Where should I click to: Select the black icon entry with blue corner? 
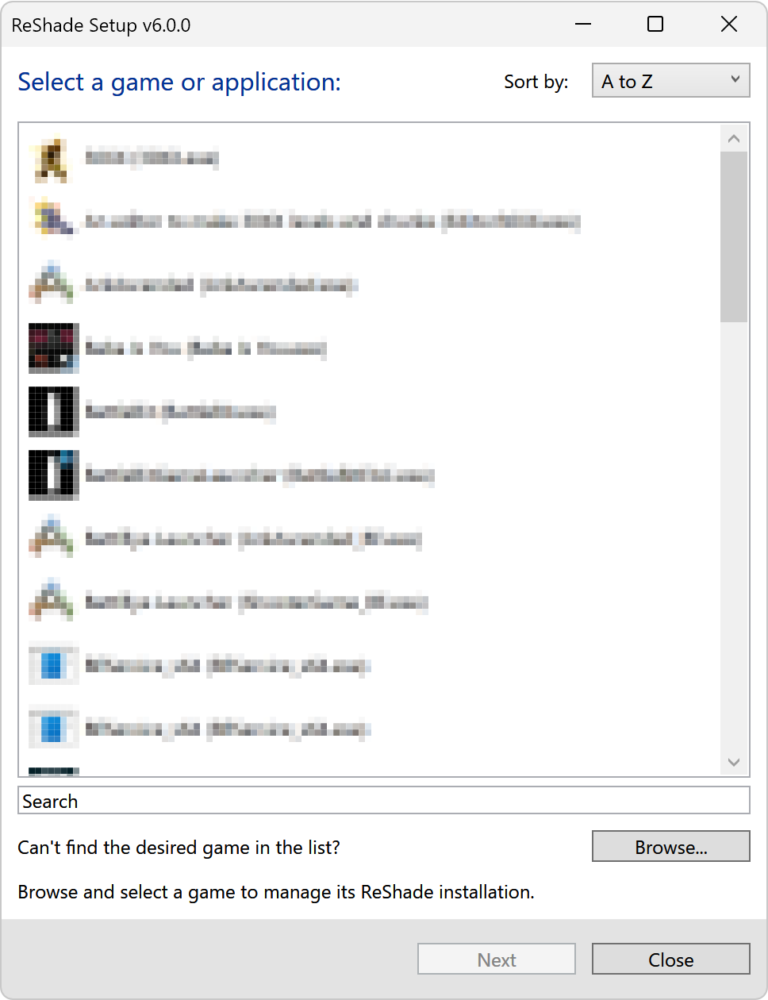point(370,475)
